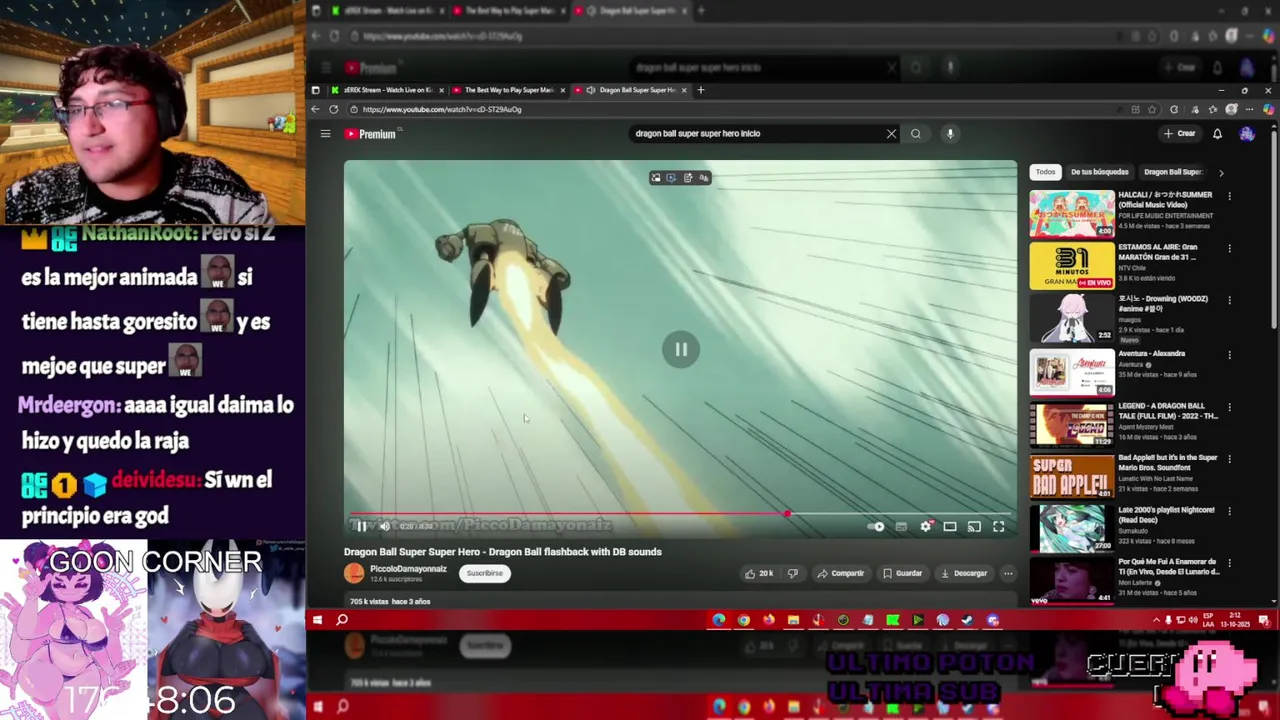The height and width of the screenshot is (720, 1280).
Task: Select De tus búsquedas chip
Action: 1099,172
